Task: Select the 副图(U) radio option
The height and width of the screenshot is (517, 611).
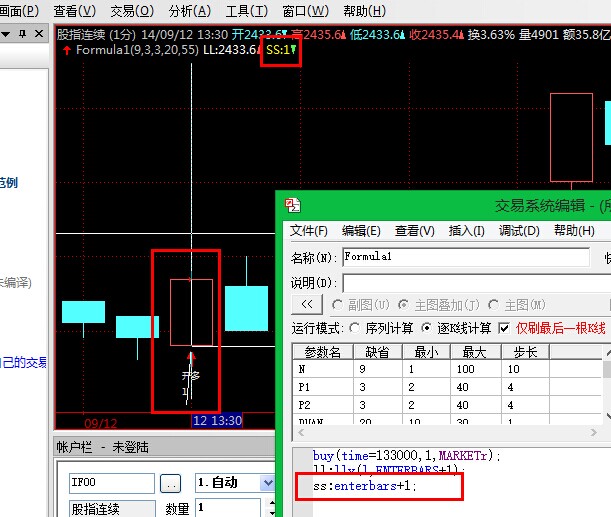Action: tap(337, 305)
